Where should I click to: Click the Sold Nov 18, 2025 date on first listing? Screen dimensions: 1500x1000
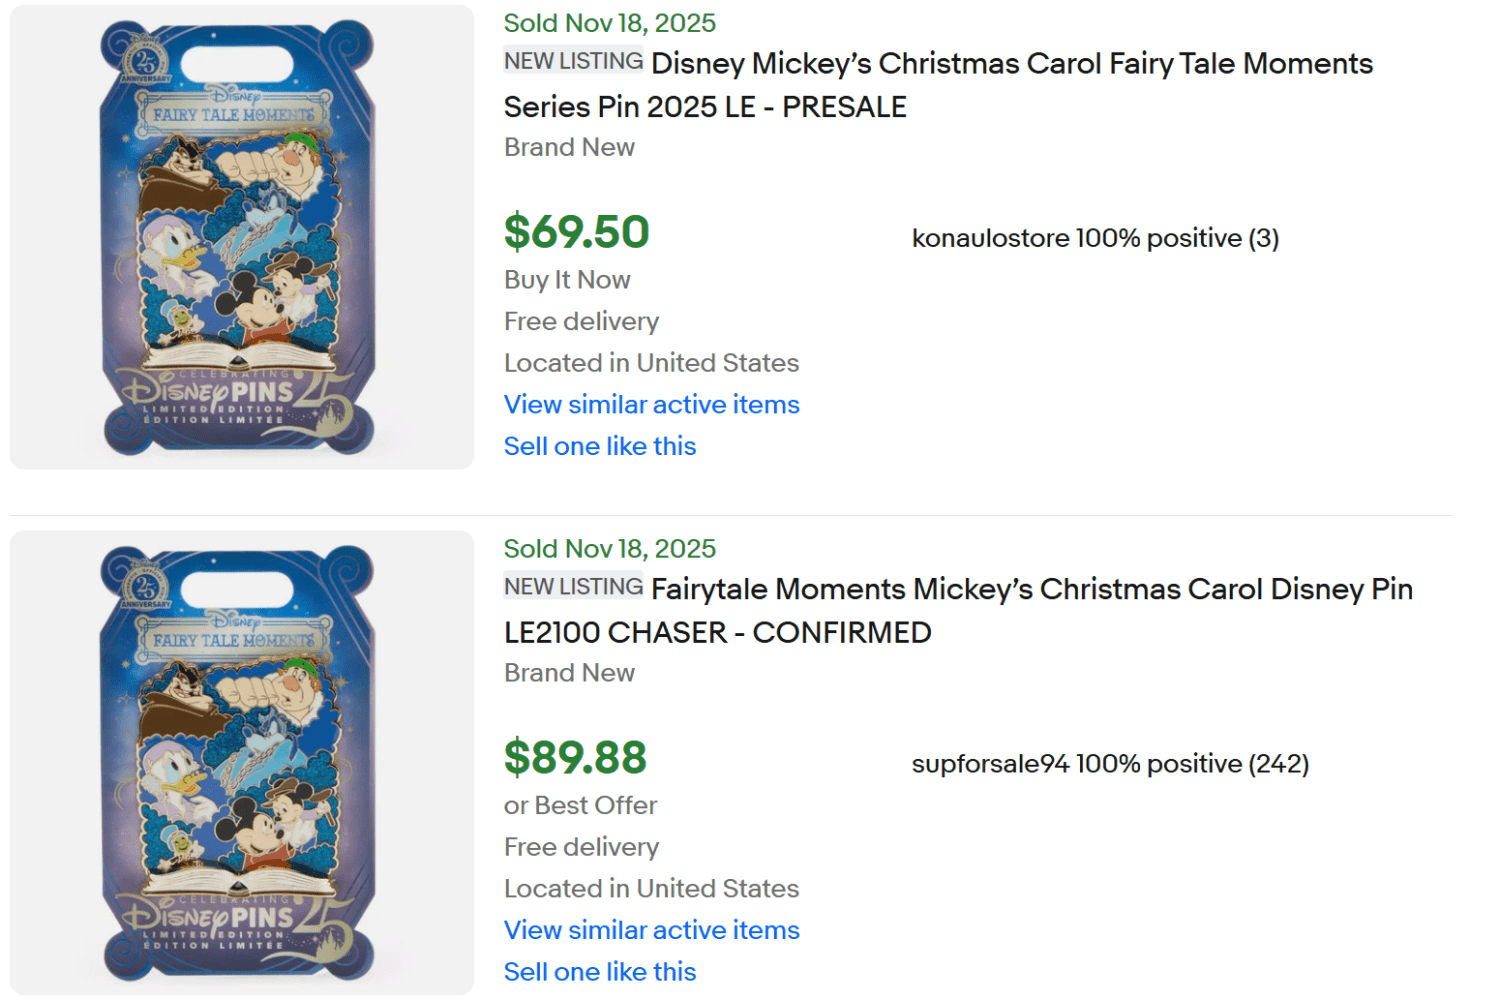pos(609,22)
